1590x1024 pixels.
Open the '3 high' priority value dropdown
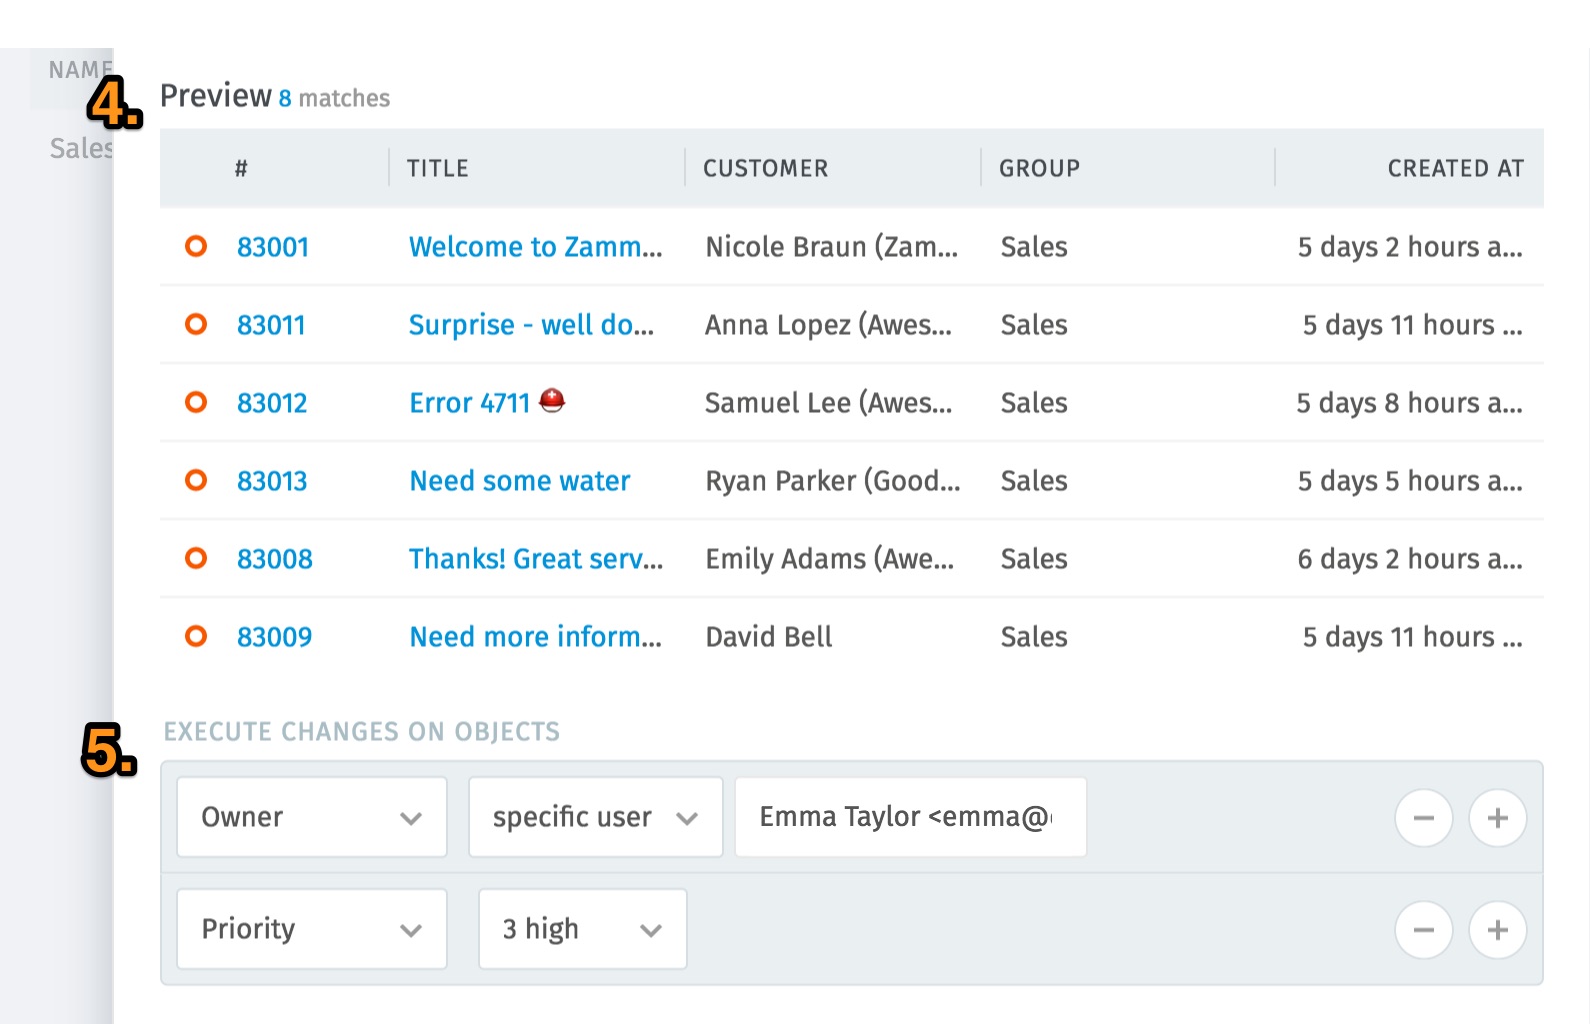(583, 929)
